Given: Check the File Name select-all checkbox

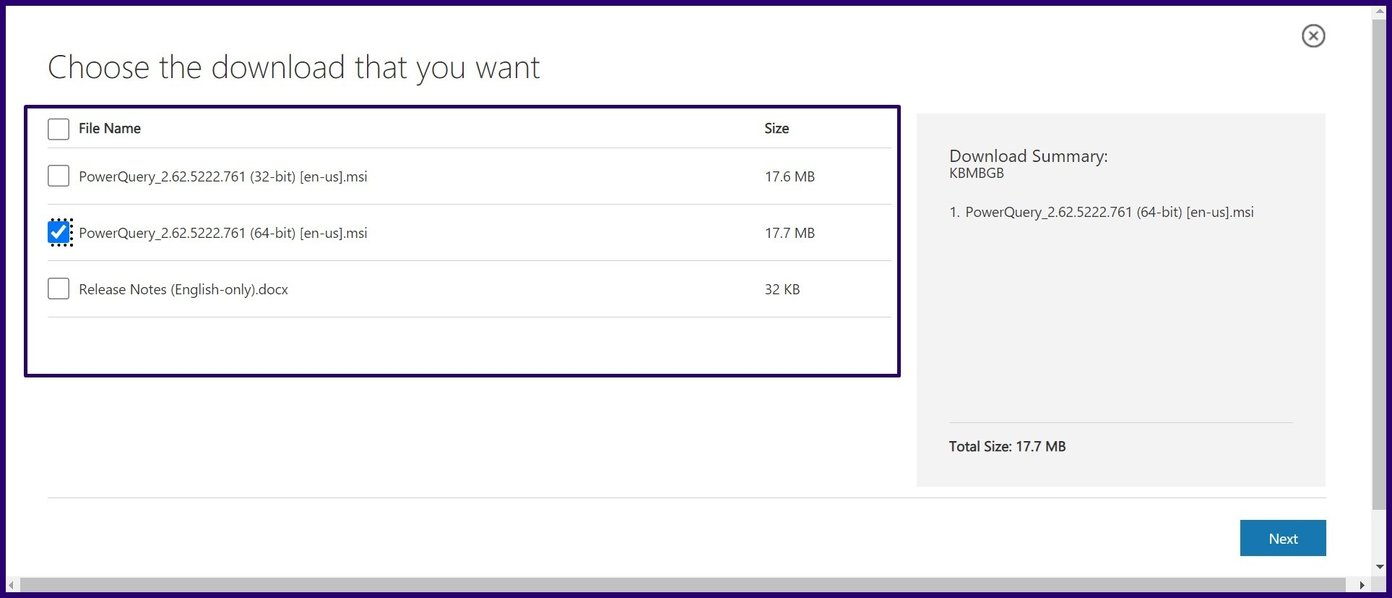Looking at the screenshot, I should (x=59, y=129).
